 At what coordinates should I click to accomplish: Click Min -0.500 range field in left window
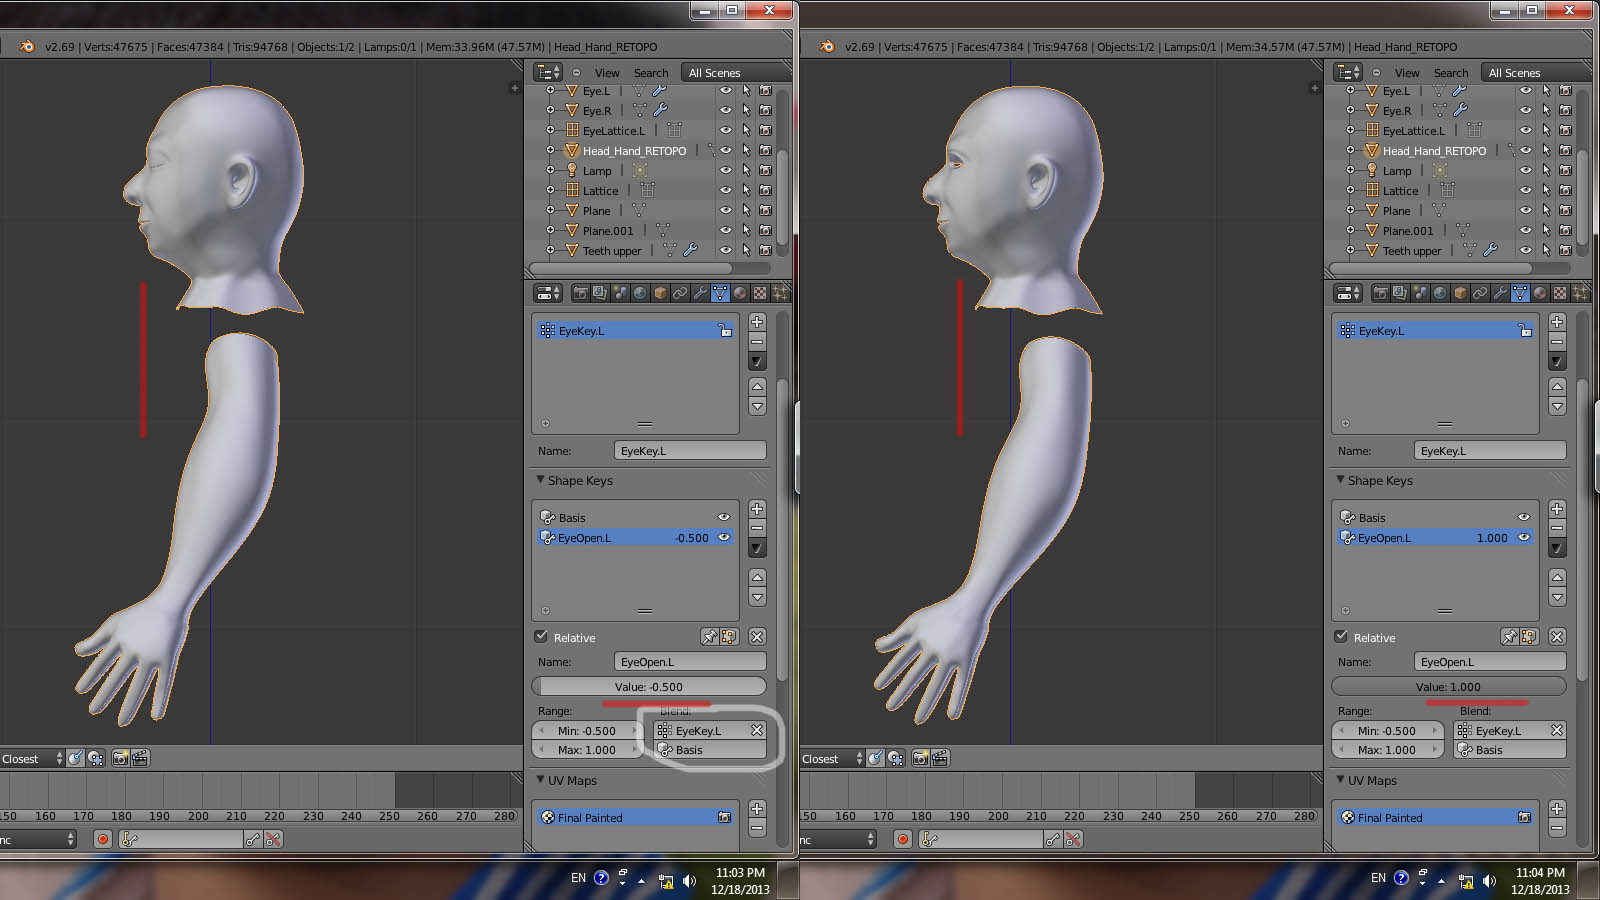click(588, 731)
